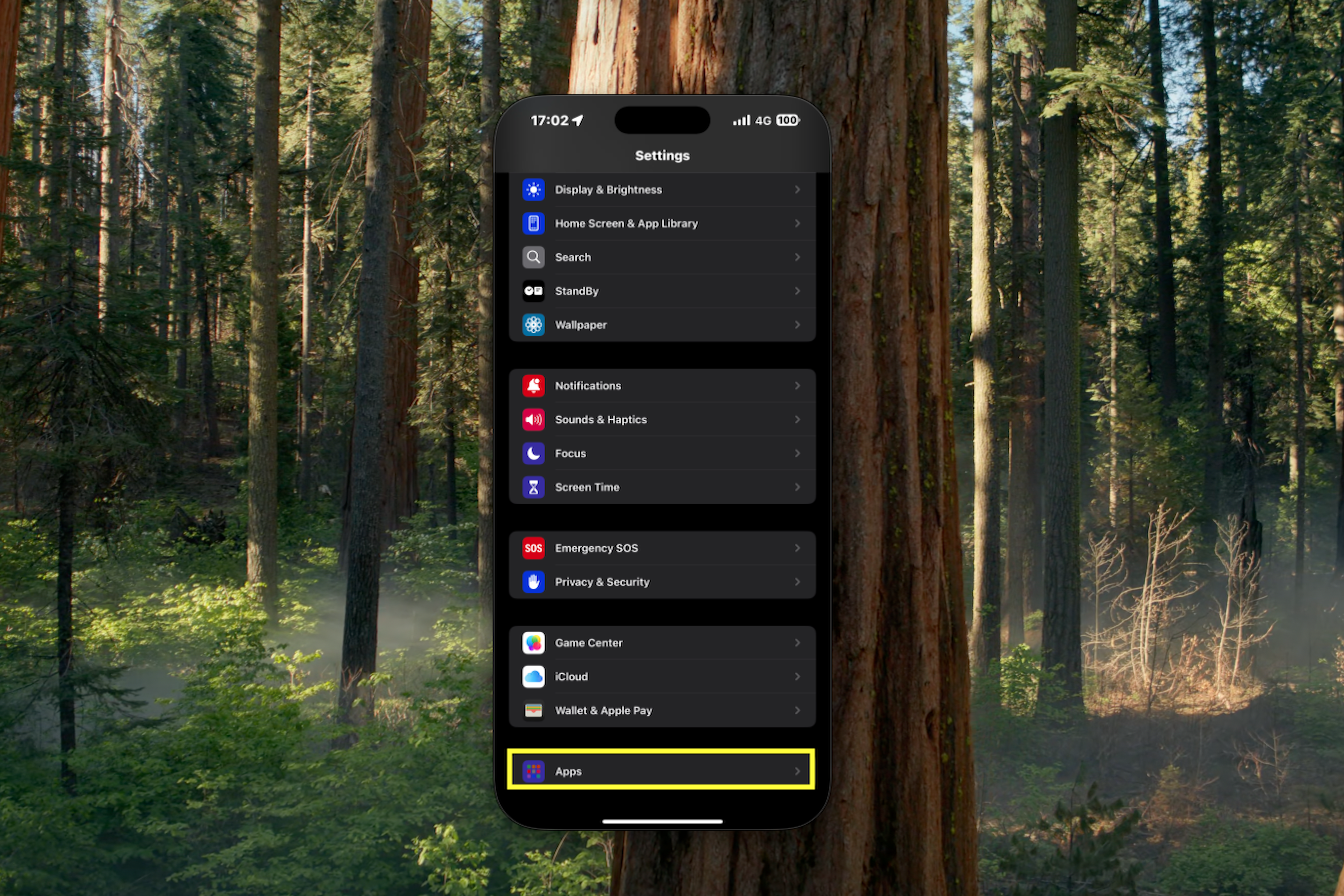Tap the Search magnifier icon
This screenshot has width=1344, height=896.
(533, 257)
